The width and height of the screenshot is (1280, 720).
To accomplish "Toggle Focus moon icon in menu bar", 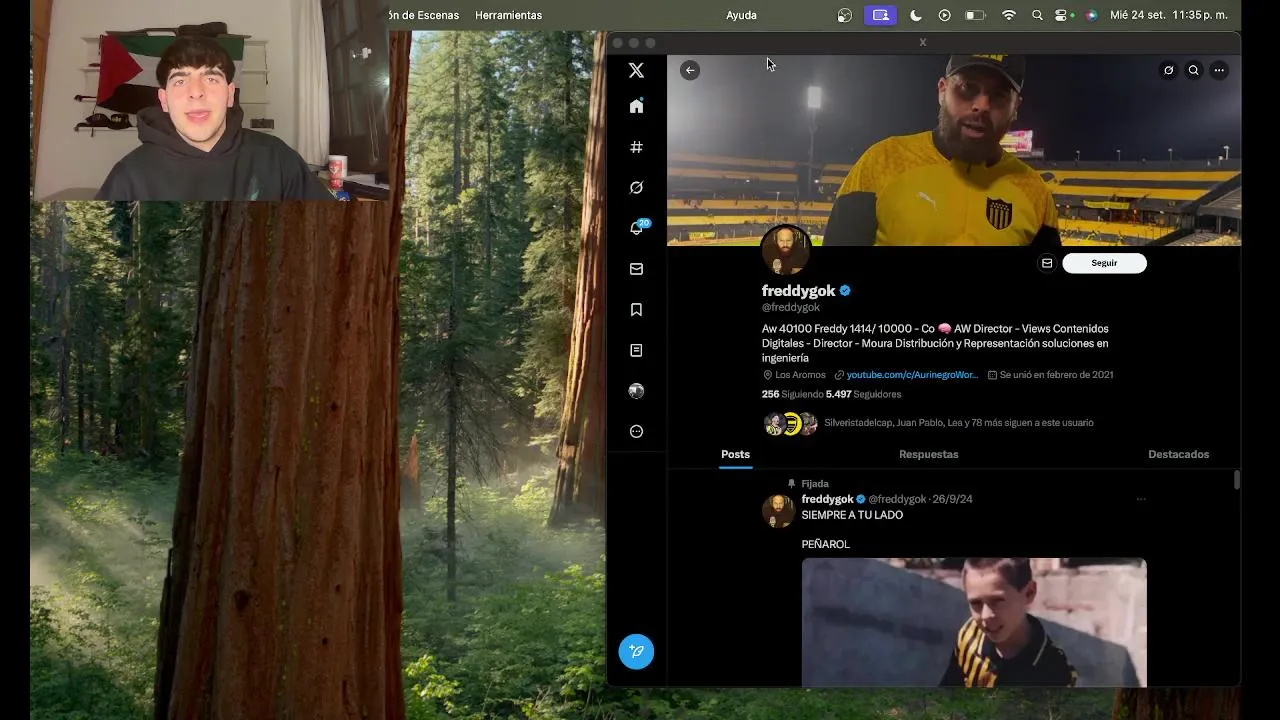I will coord(916,15).
